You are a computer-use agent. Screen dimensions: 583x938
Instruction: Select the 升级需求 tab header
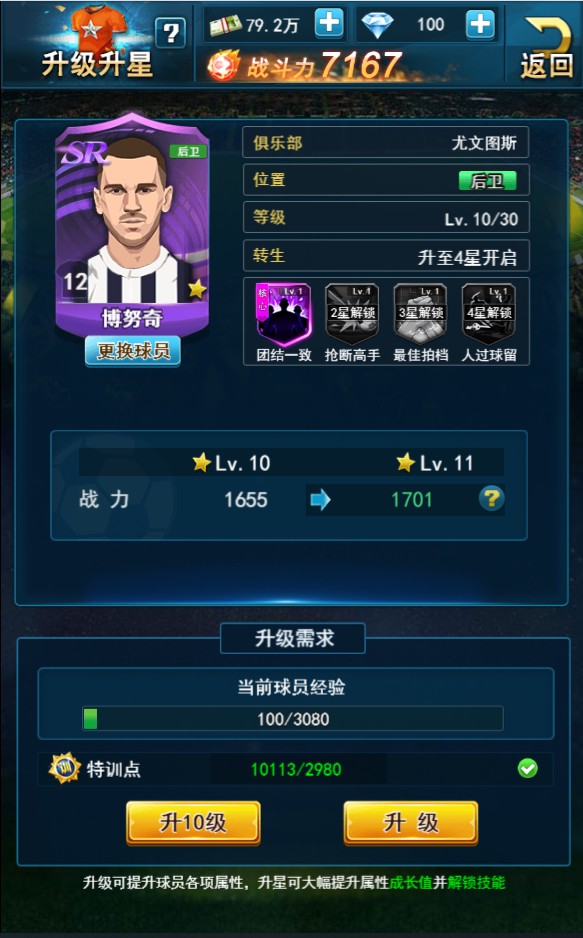(x=293, y=638)
